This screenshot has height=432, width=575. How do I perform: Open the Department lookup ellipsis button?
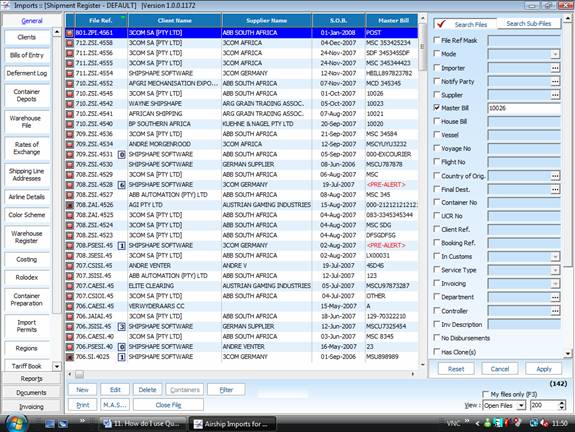tap(555, 297)
